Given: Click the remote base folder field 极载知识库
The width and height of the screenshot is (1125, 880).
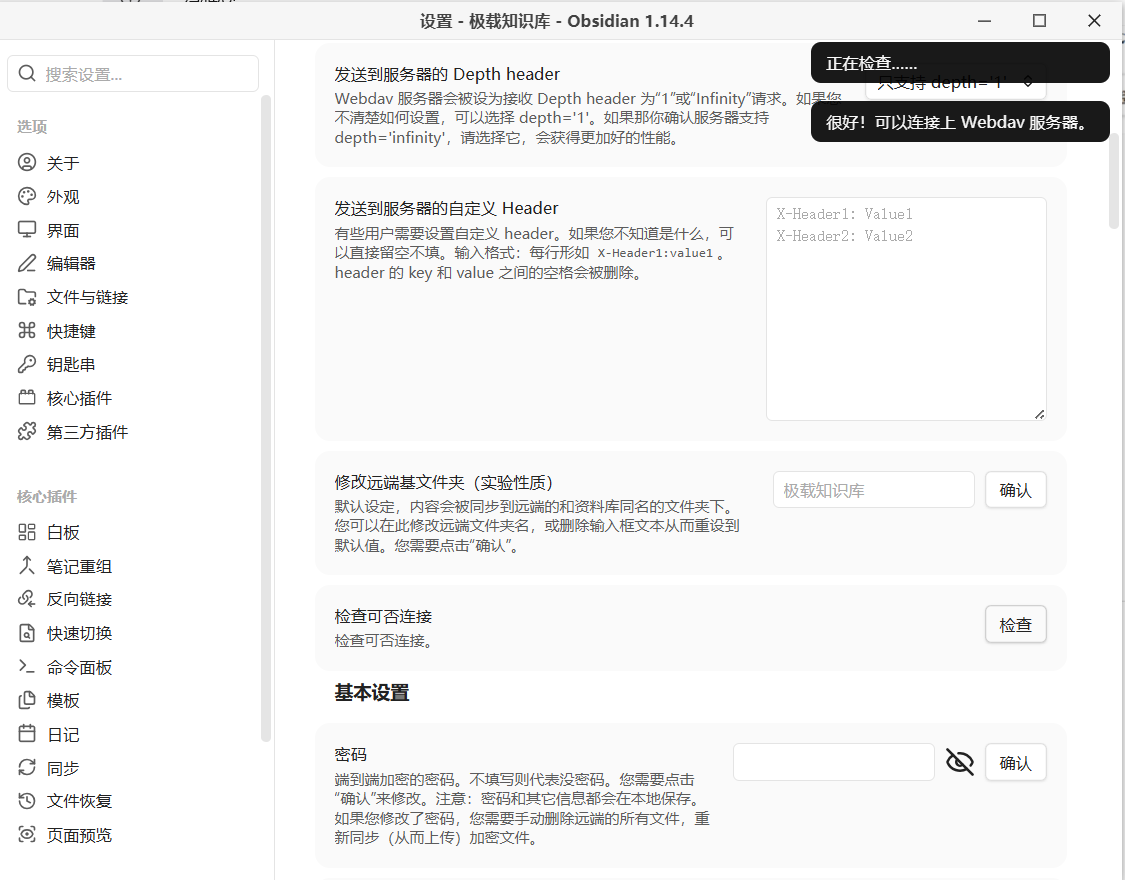Looking at the screenshot, I should click(873, 490).
